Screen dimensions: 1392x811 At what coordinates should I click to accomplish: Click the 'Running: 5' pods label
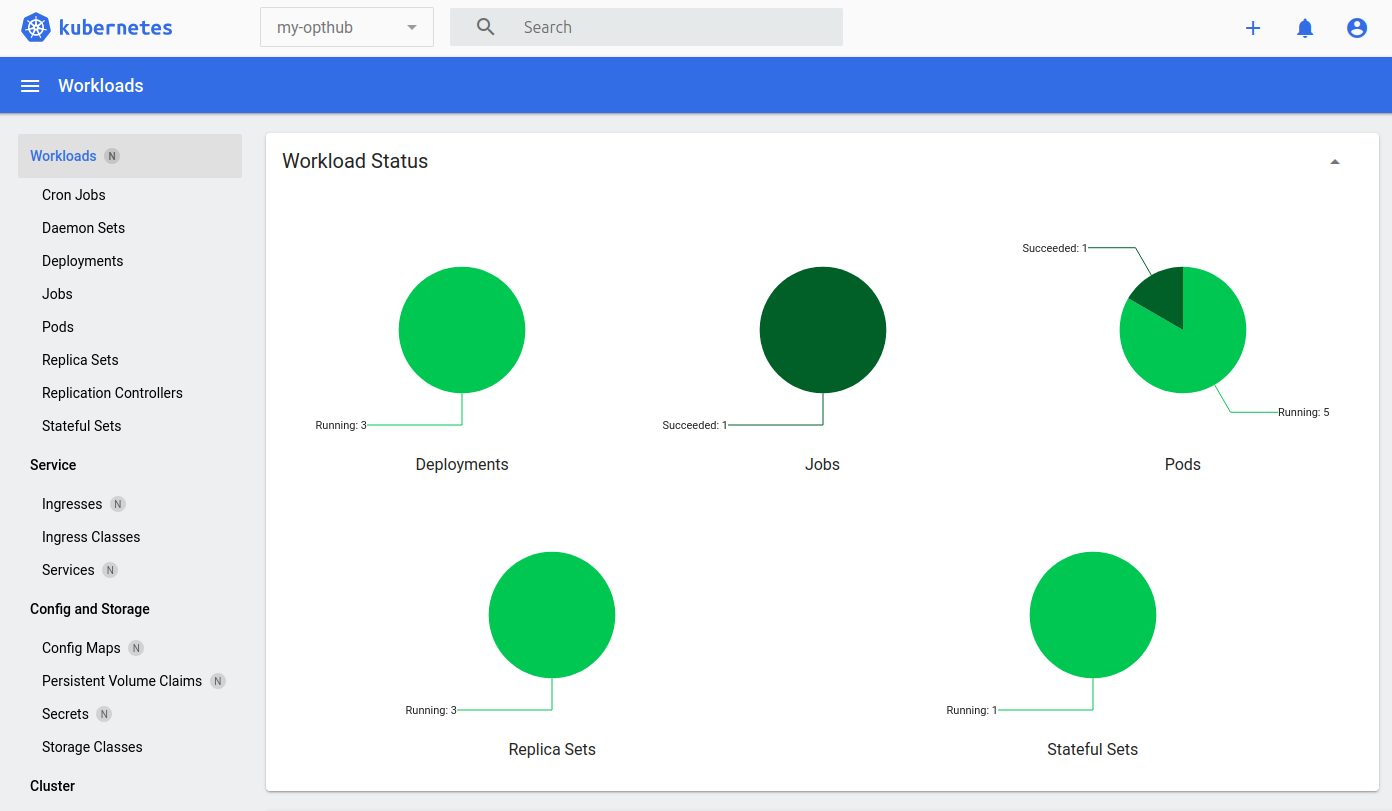point(1304,412)
